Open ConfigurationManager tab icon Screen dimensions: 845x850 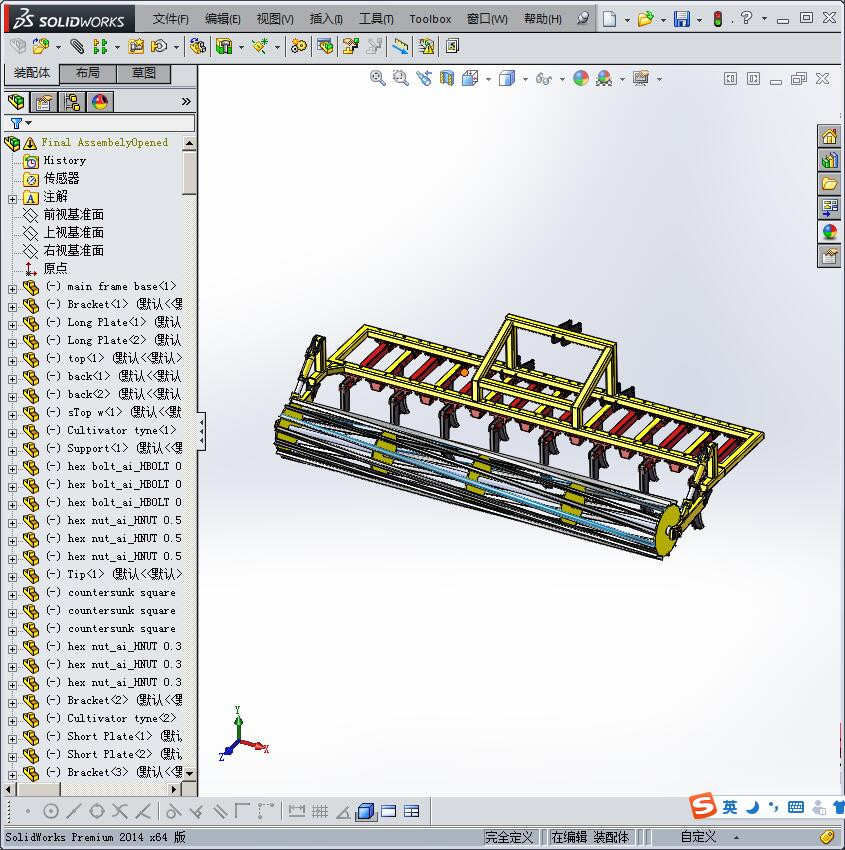[x=72, y=102]
